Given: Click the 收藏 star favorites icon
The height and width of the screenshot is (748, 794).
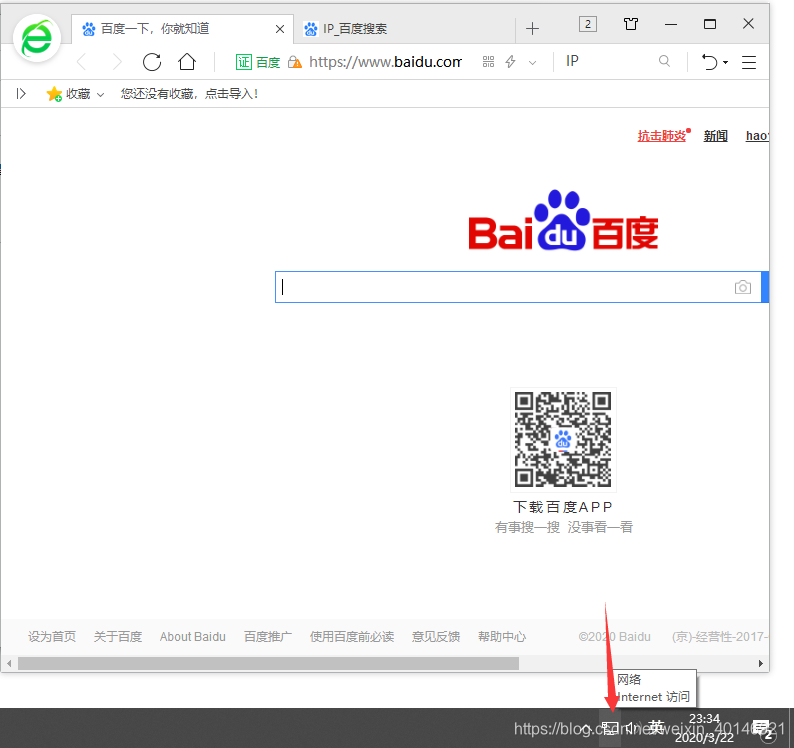Looking at the screenshot, I should [54, 94].
